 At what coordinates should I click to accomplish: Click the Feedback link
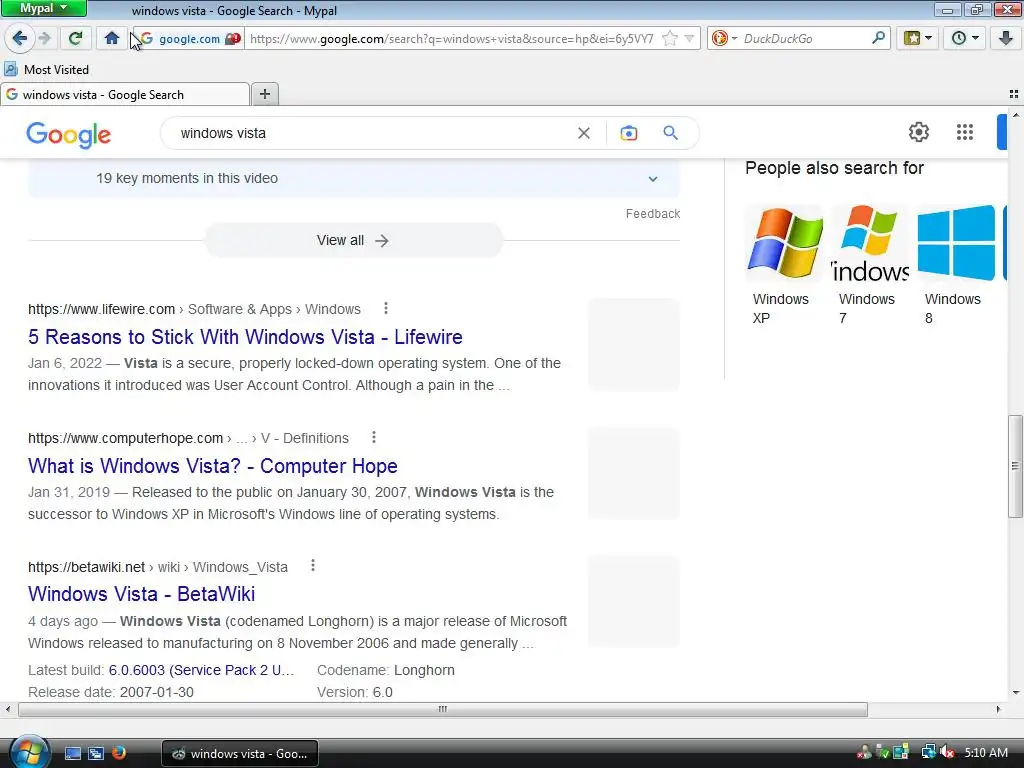tap(652, 214)
